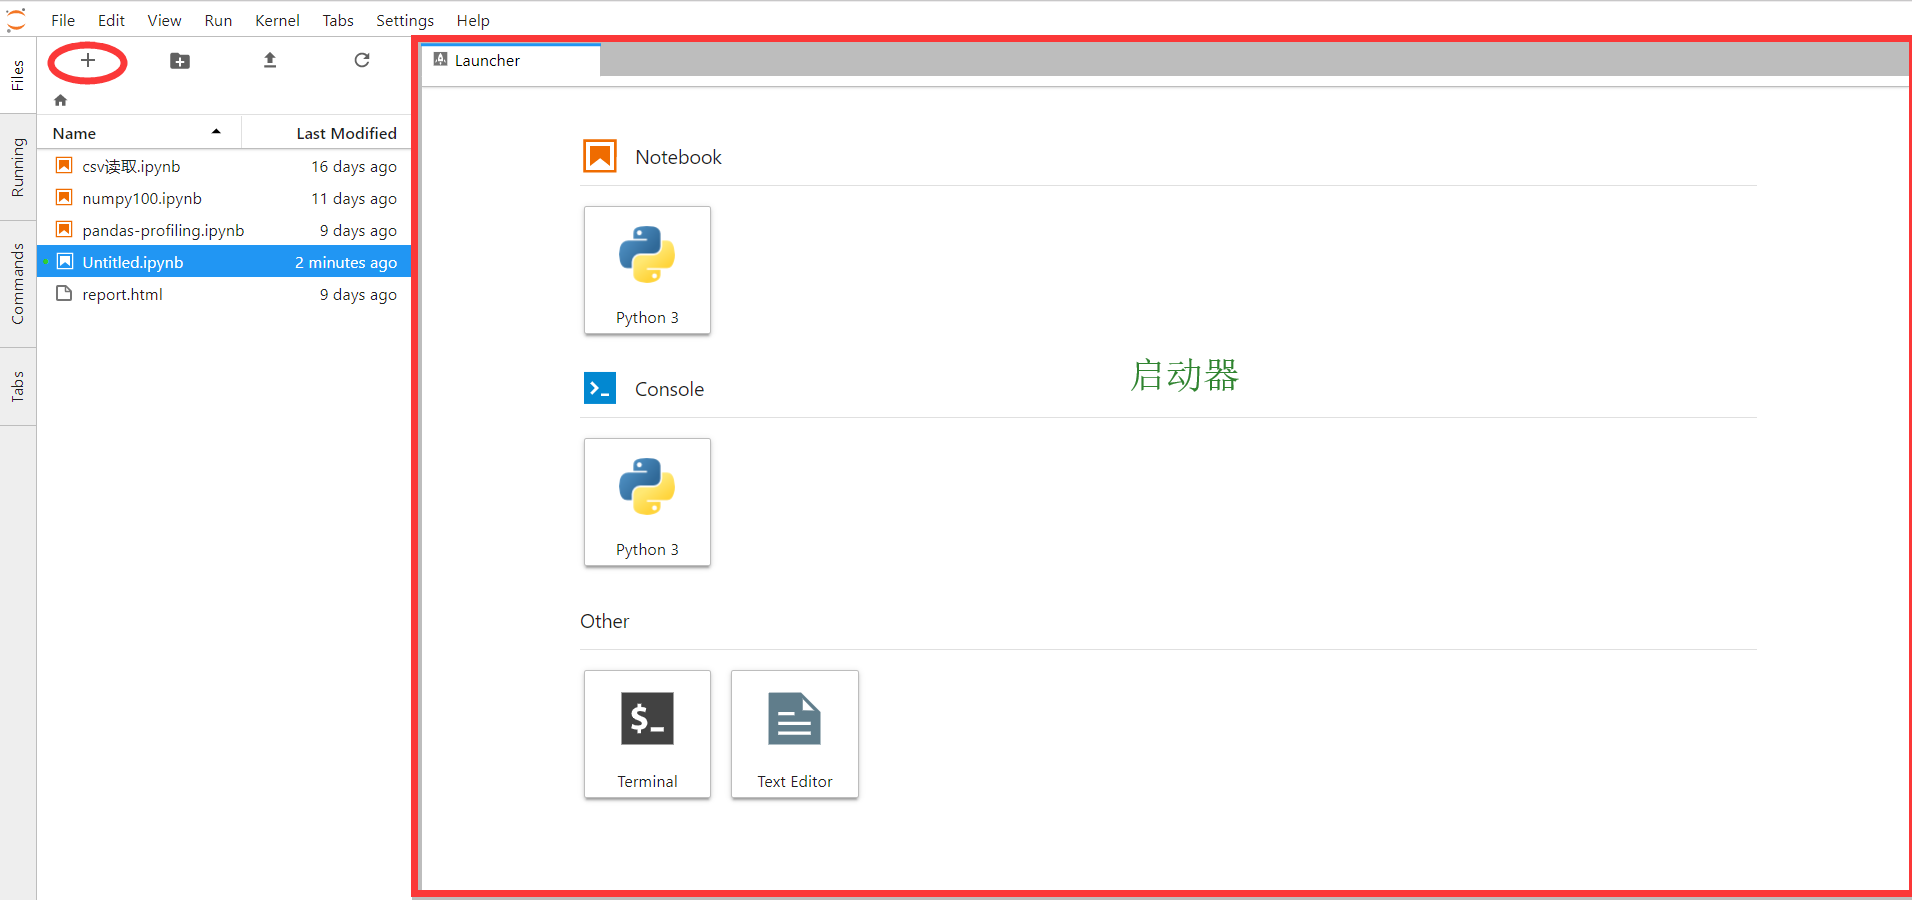
Task: Select the Launcher tab
Action: 511,60
